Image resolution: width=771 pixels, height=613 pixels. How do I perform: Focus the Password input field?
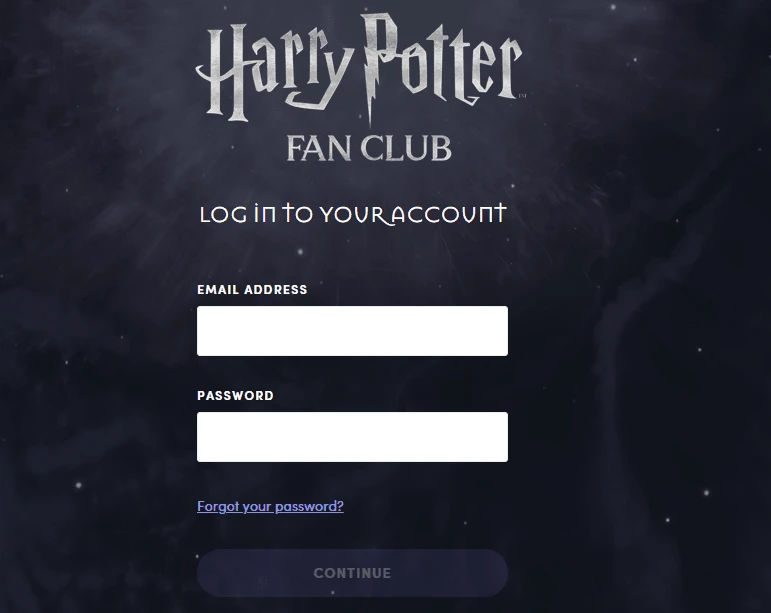click(x=352, y=437)
